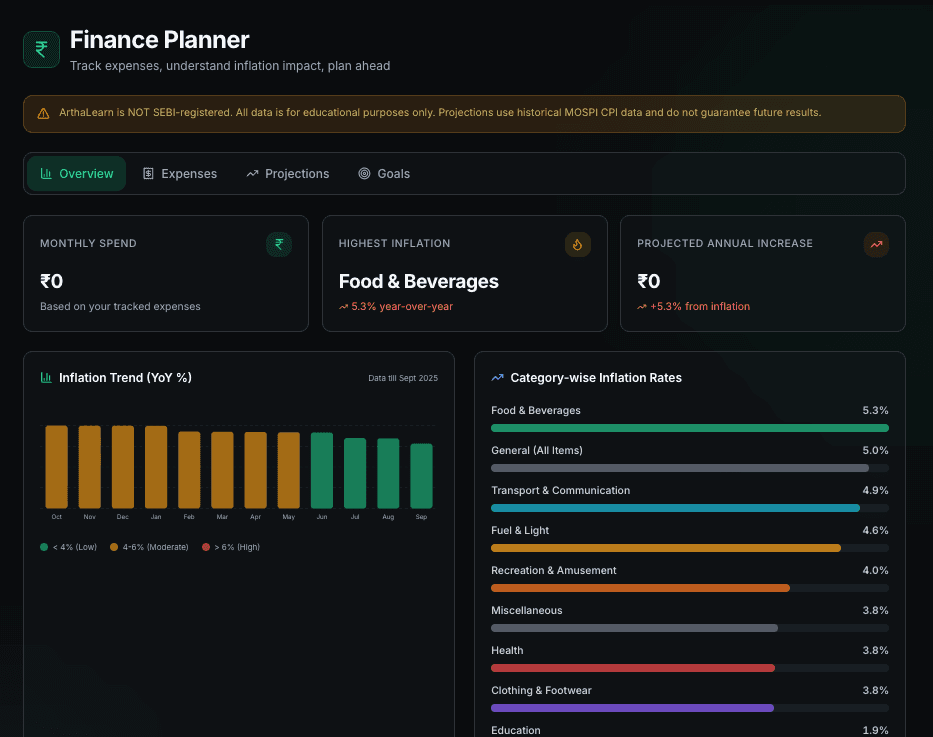
Task: Select the Food & Beverages category label
Action: click(x=535, y=410)
